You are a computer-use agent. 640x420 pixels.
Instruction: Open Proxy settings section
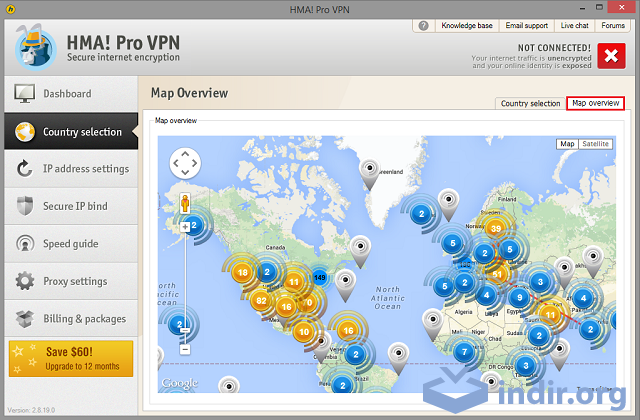71,281
